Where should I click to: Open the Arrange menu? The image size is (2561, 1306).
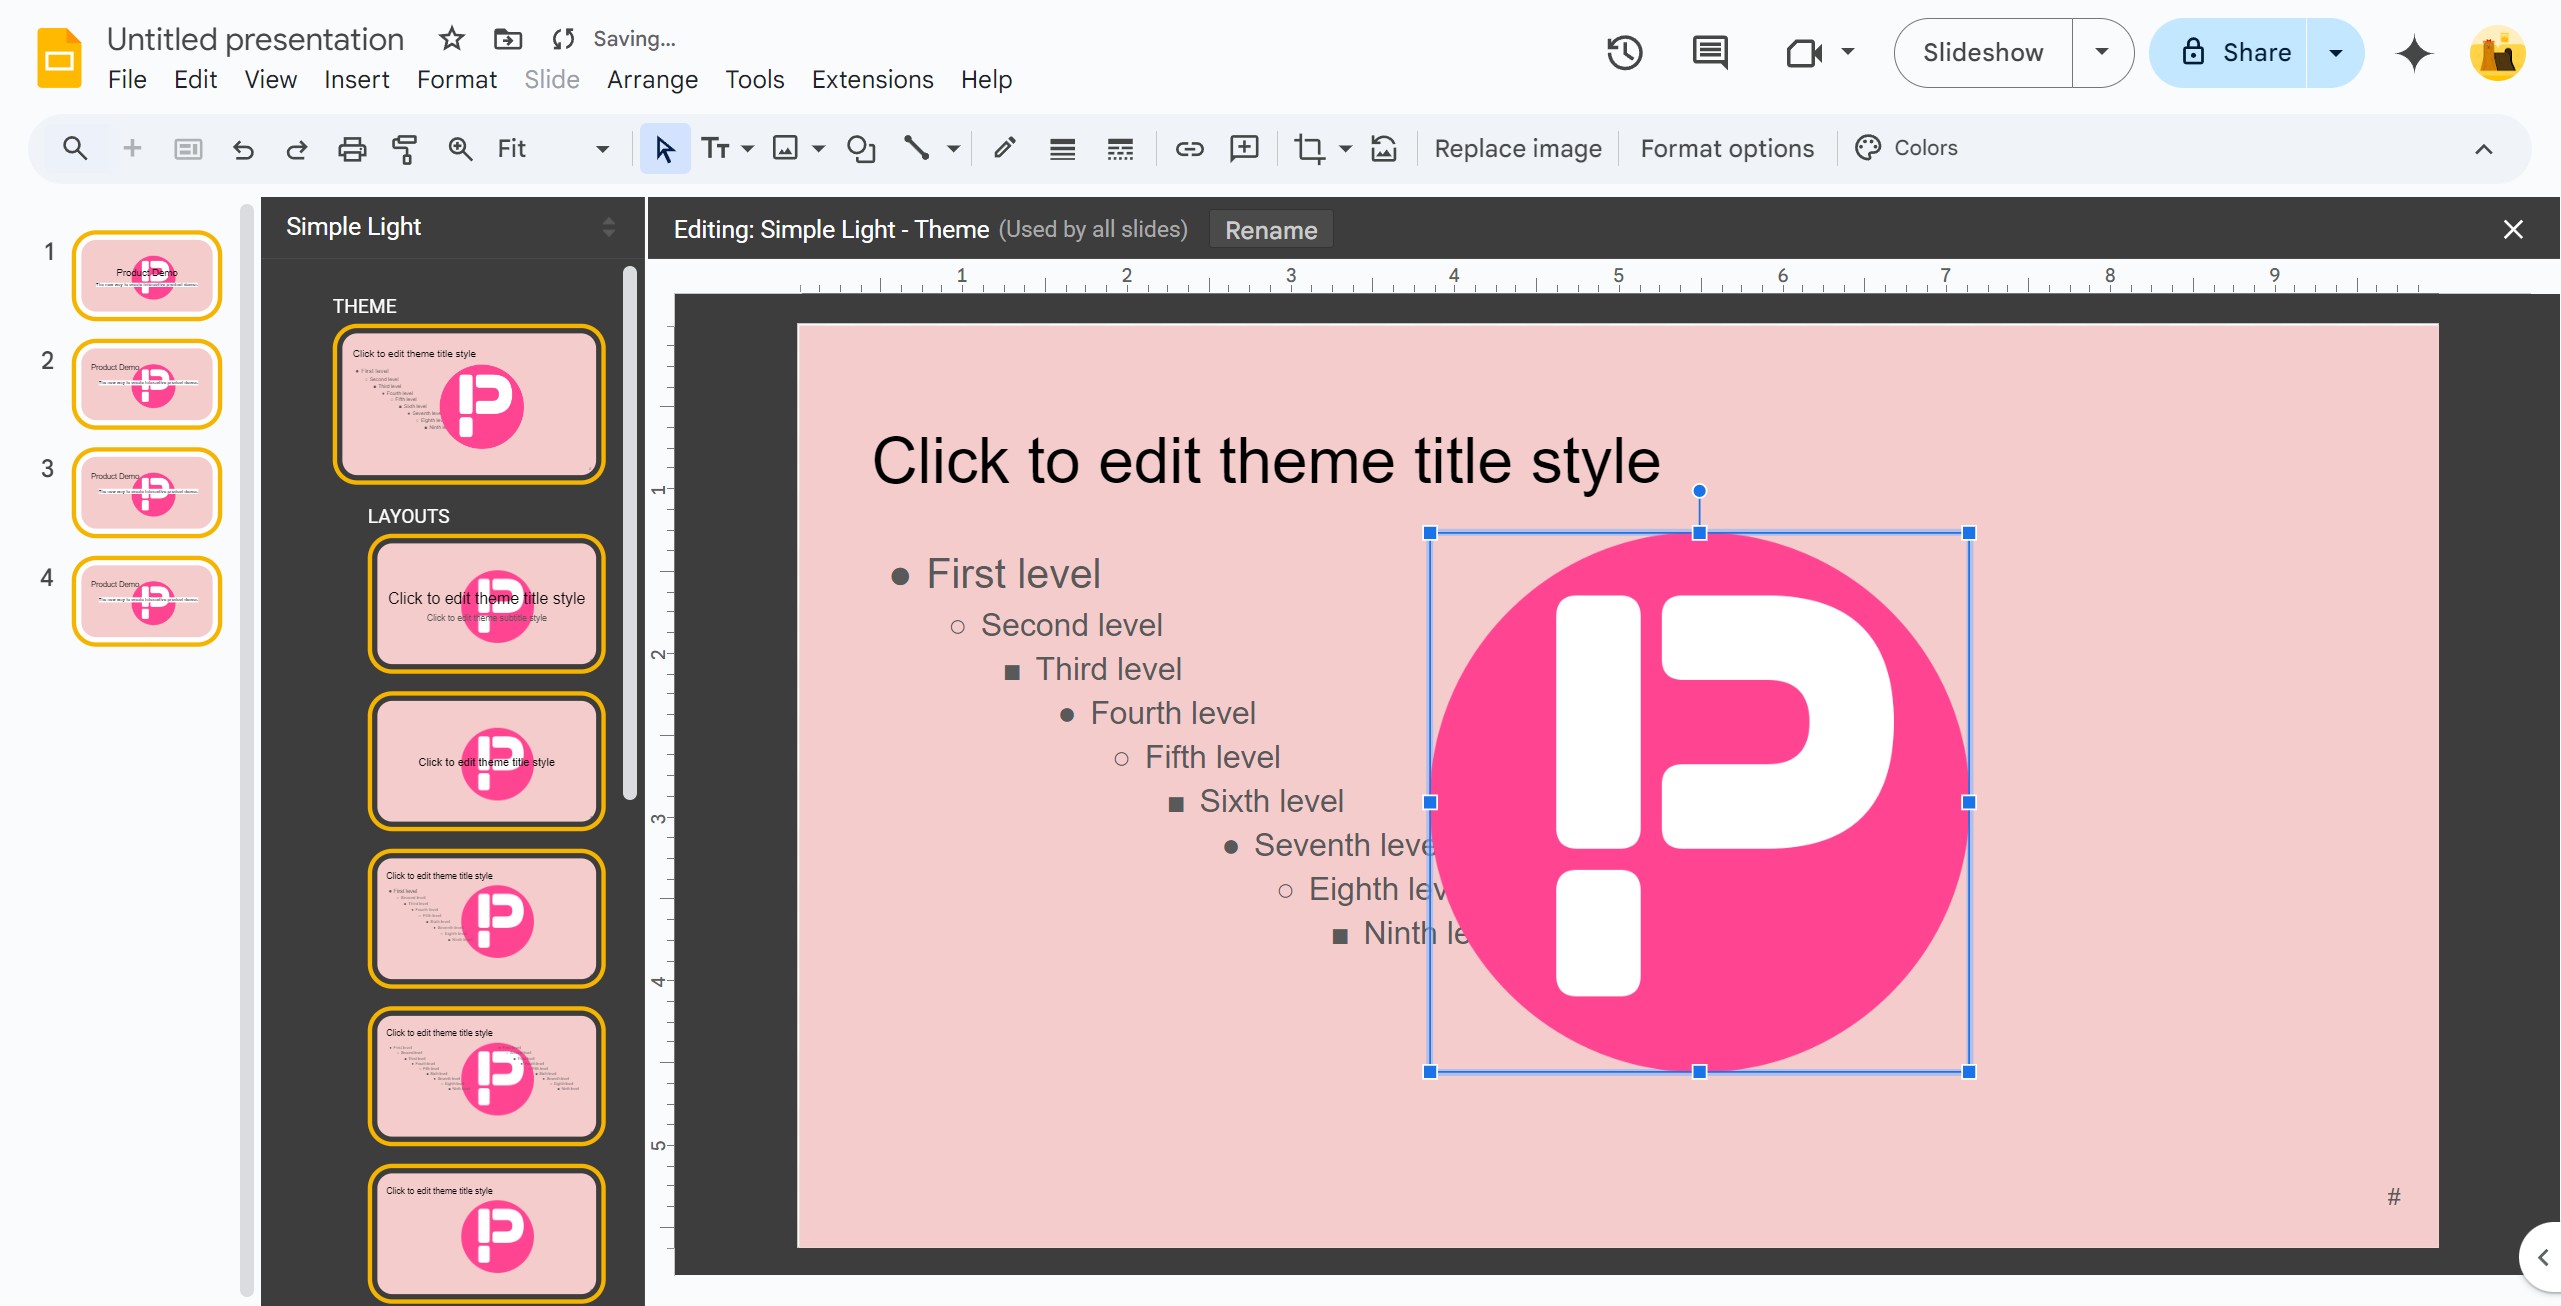point(652,80)
